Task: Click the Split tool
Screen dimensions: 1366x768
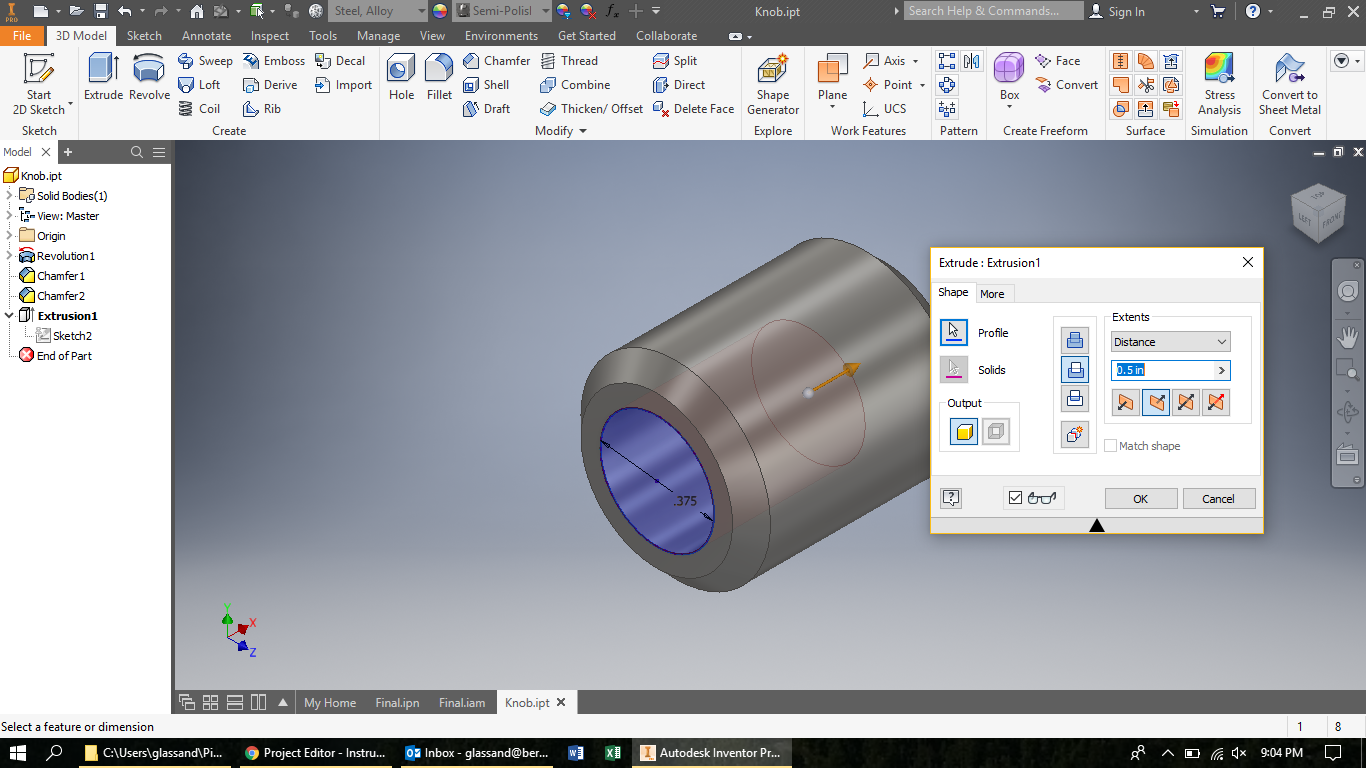Action: (675, 61)
